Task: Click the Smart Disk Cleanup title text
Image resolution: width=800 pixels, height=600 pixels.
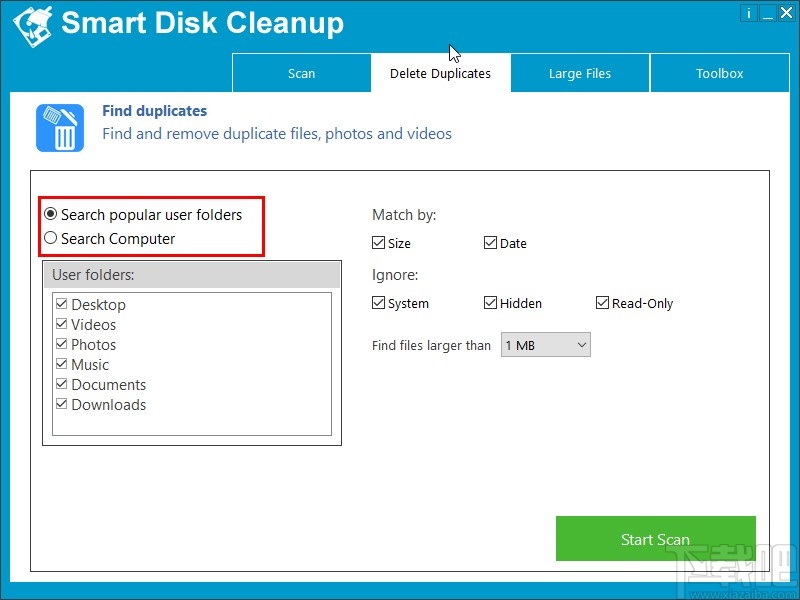Action: [203, 23]
